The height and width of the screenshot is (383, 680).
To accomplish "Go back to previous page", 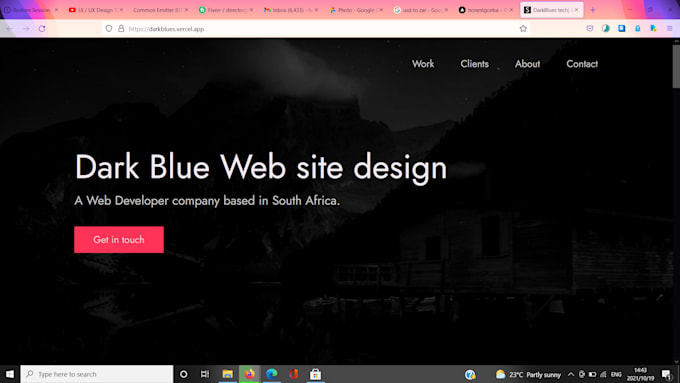I will coord(10,29).
